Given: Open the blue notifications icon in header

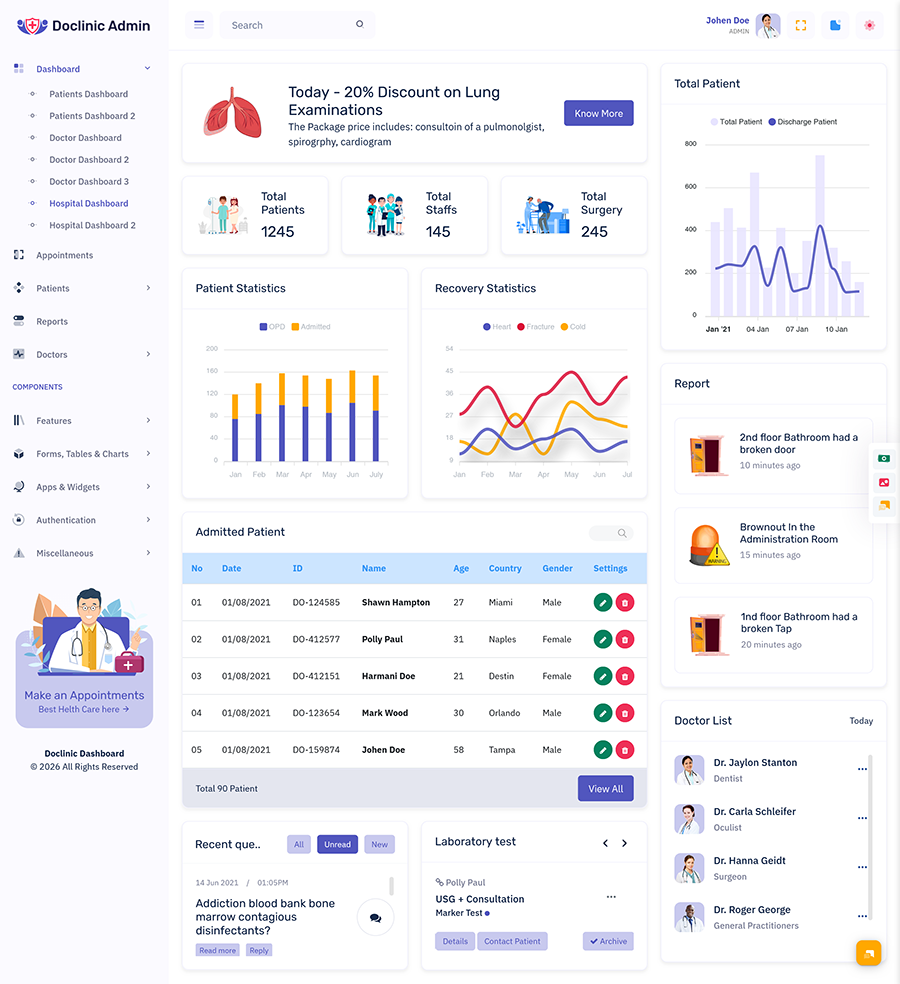Looking at the screenshot, I should [x=835, y=25].
